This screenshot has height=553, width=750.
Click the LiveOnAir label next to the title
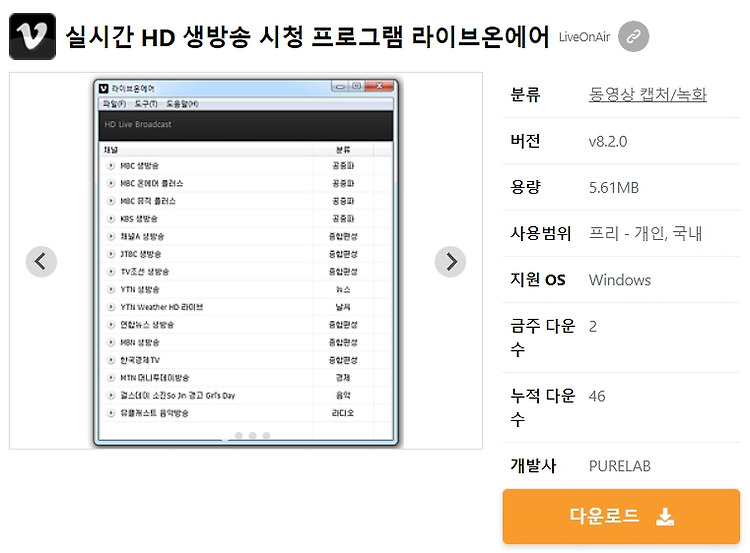point(585,37)
